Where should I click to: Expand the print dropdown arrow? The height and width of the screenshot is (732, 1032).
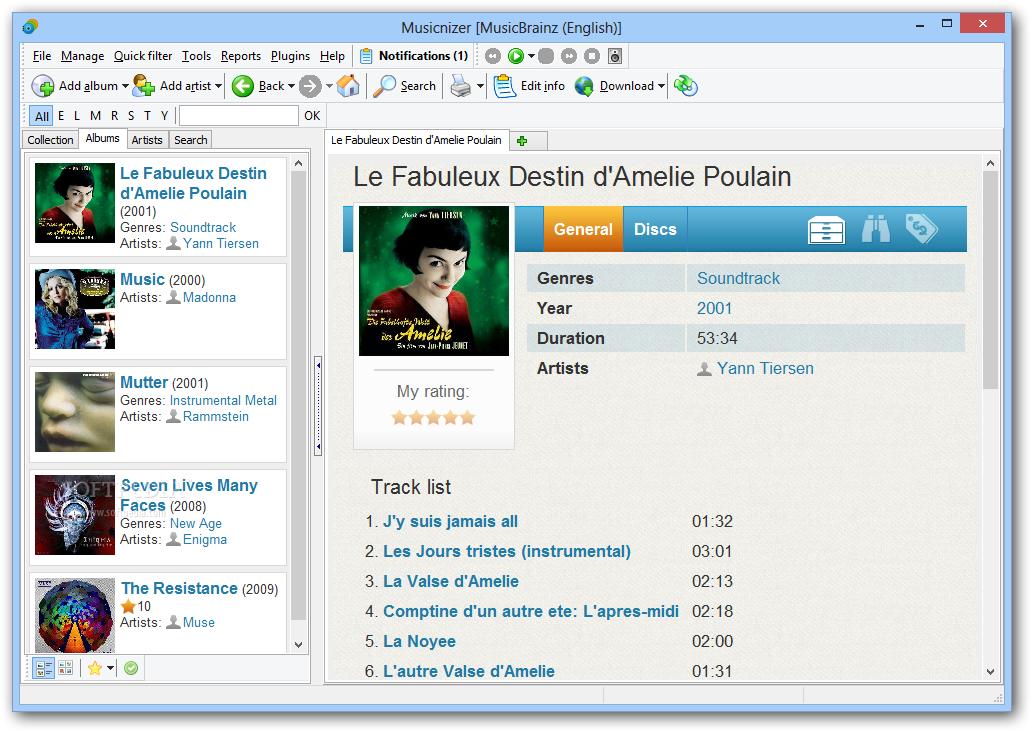click(x=480, y=86)
